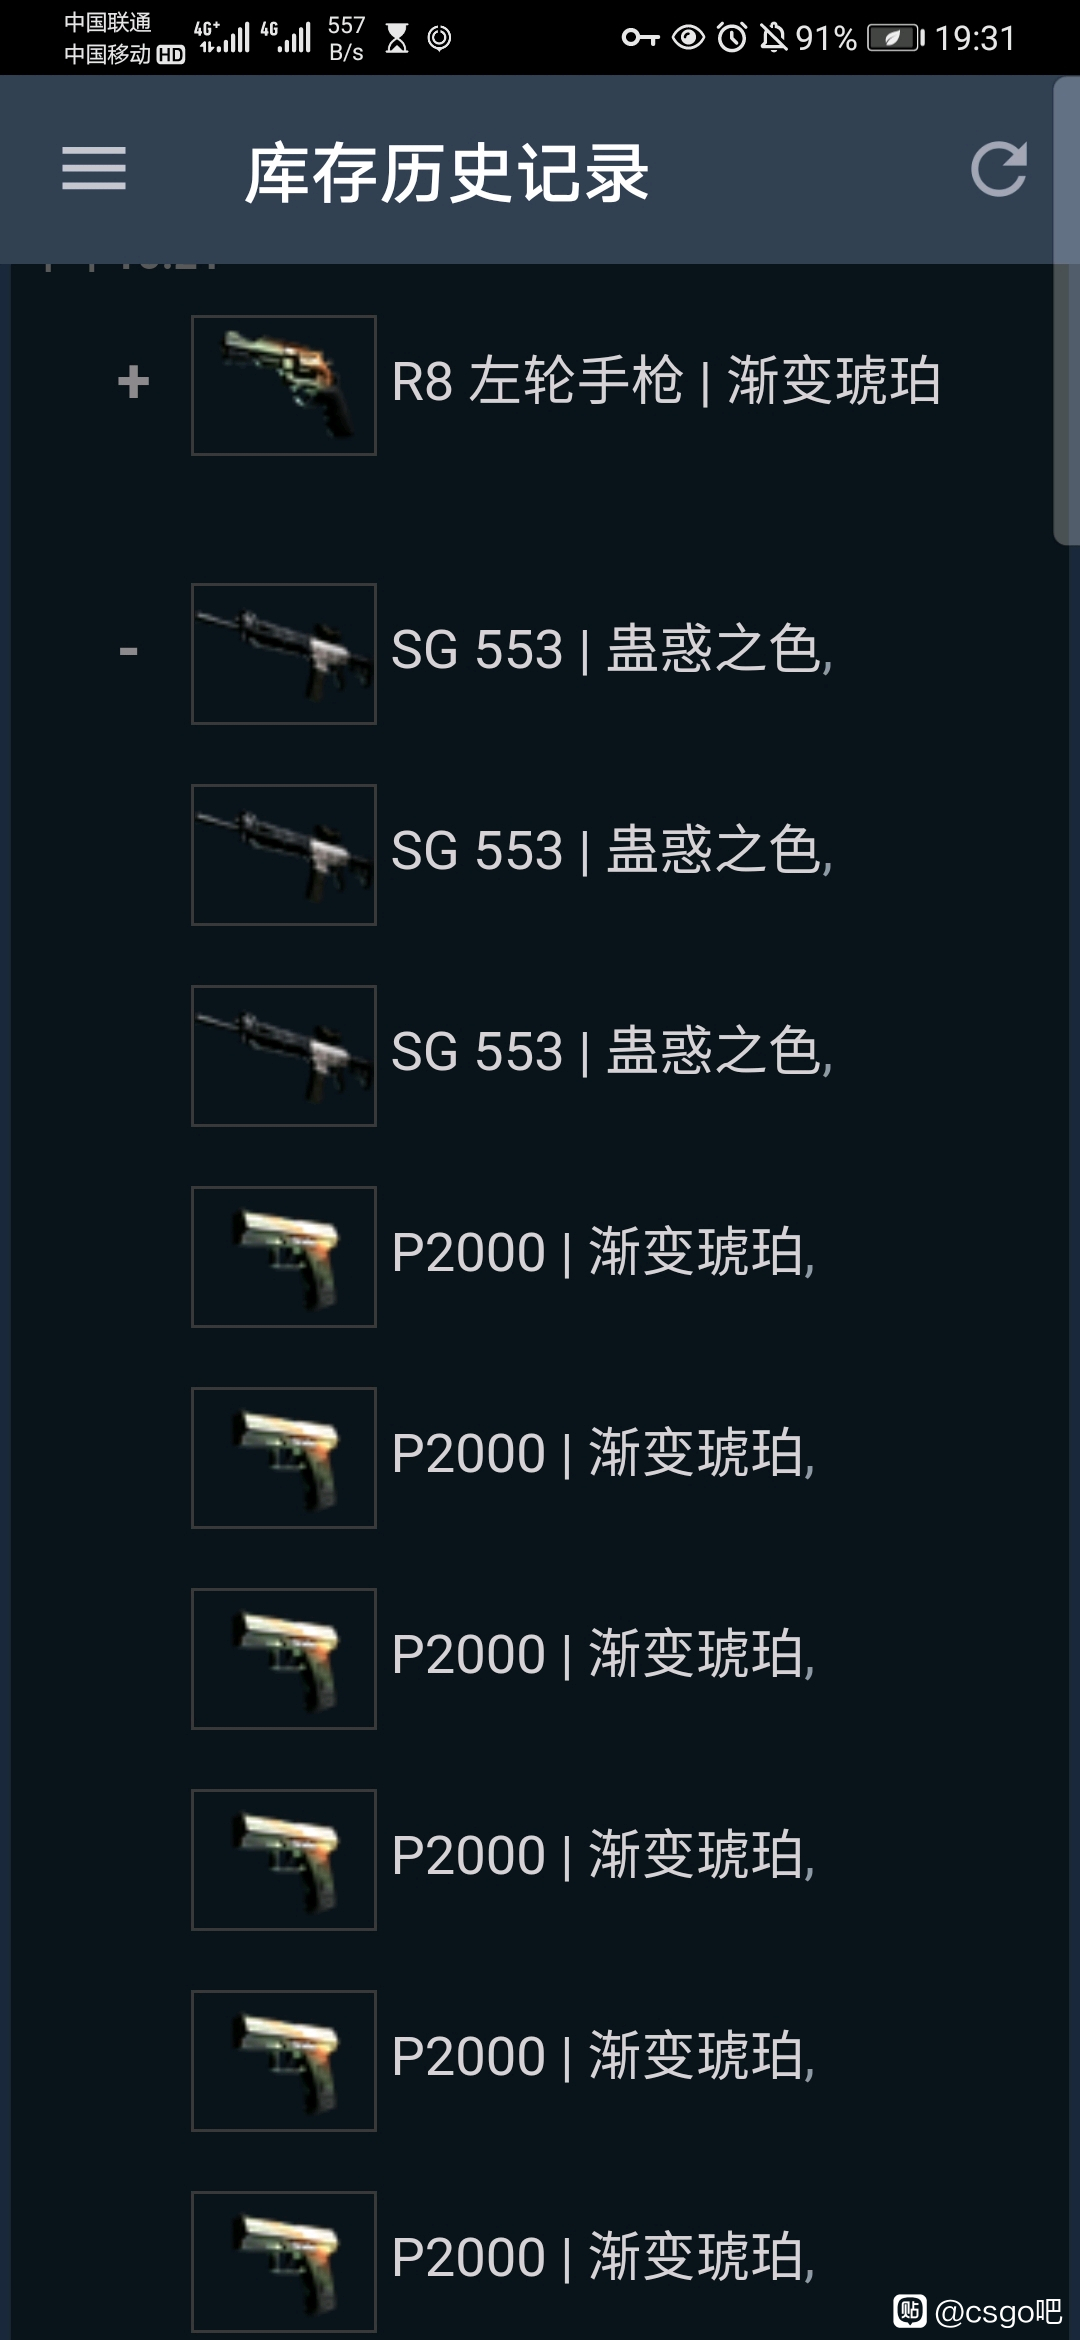Open the third SG 553 thumbnail image

pos(284,1056)
